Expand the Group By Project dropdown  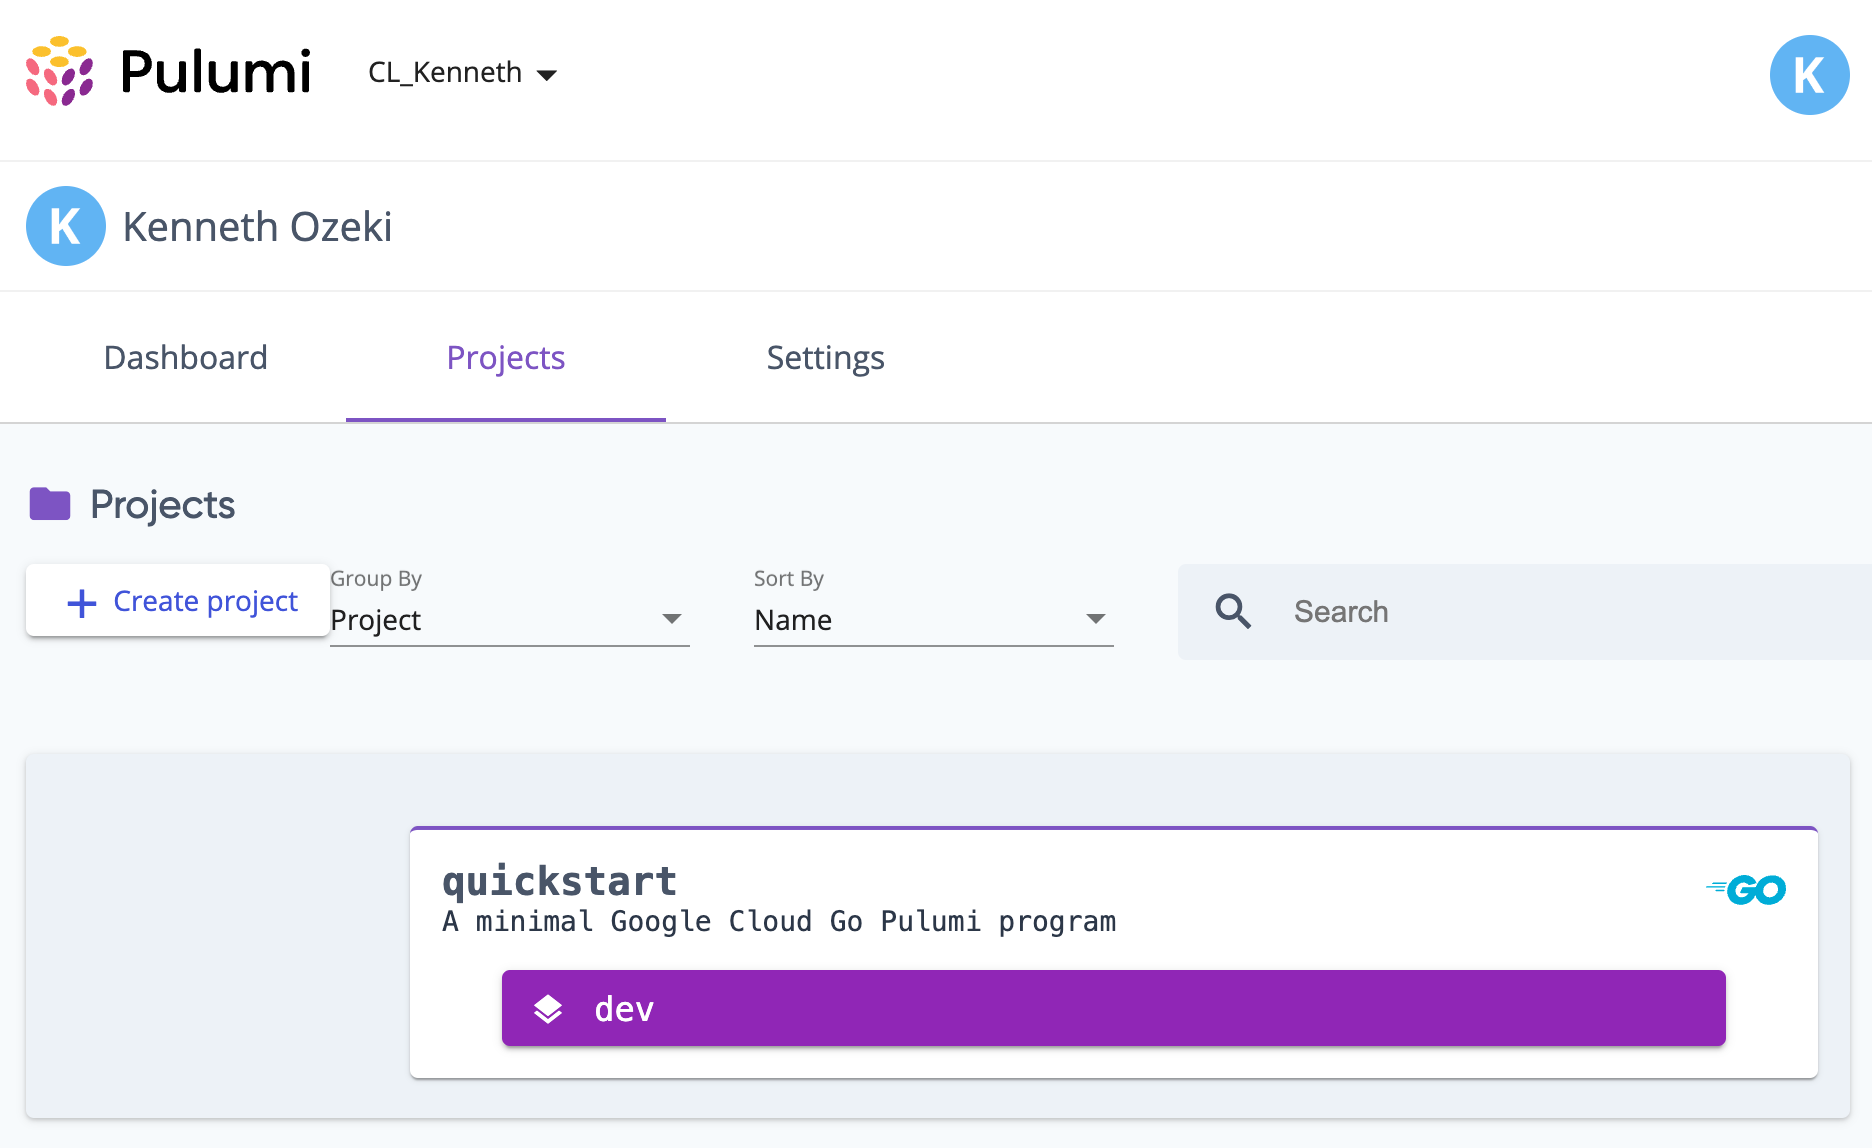(509, 619)
